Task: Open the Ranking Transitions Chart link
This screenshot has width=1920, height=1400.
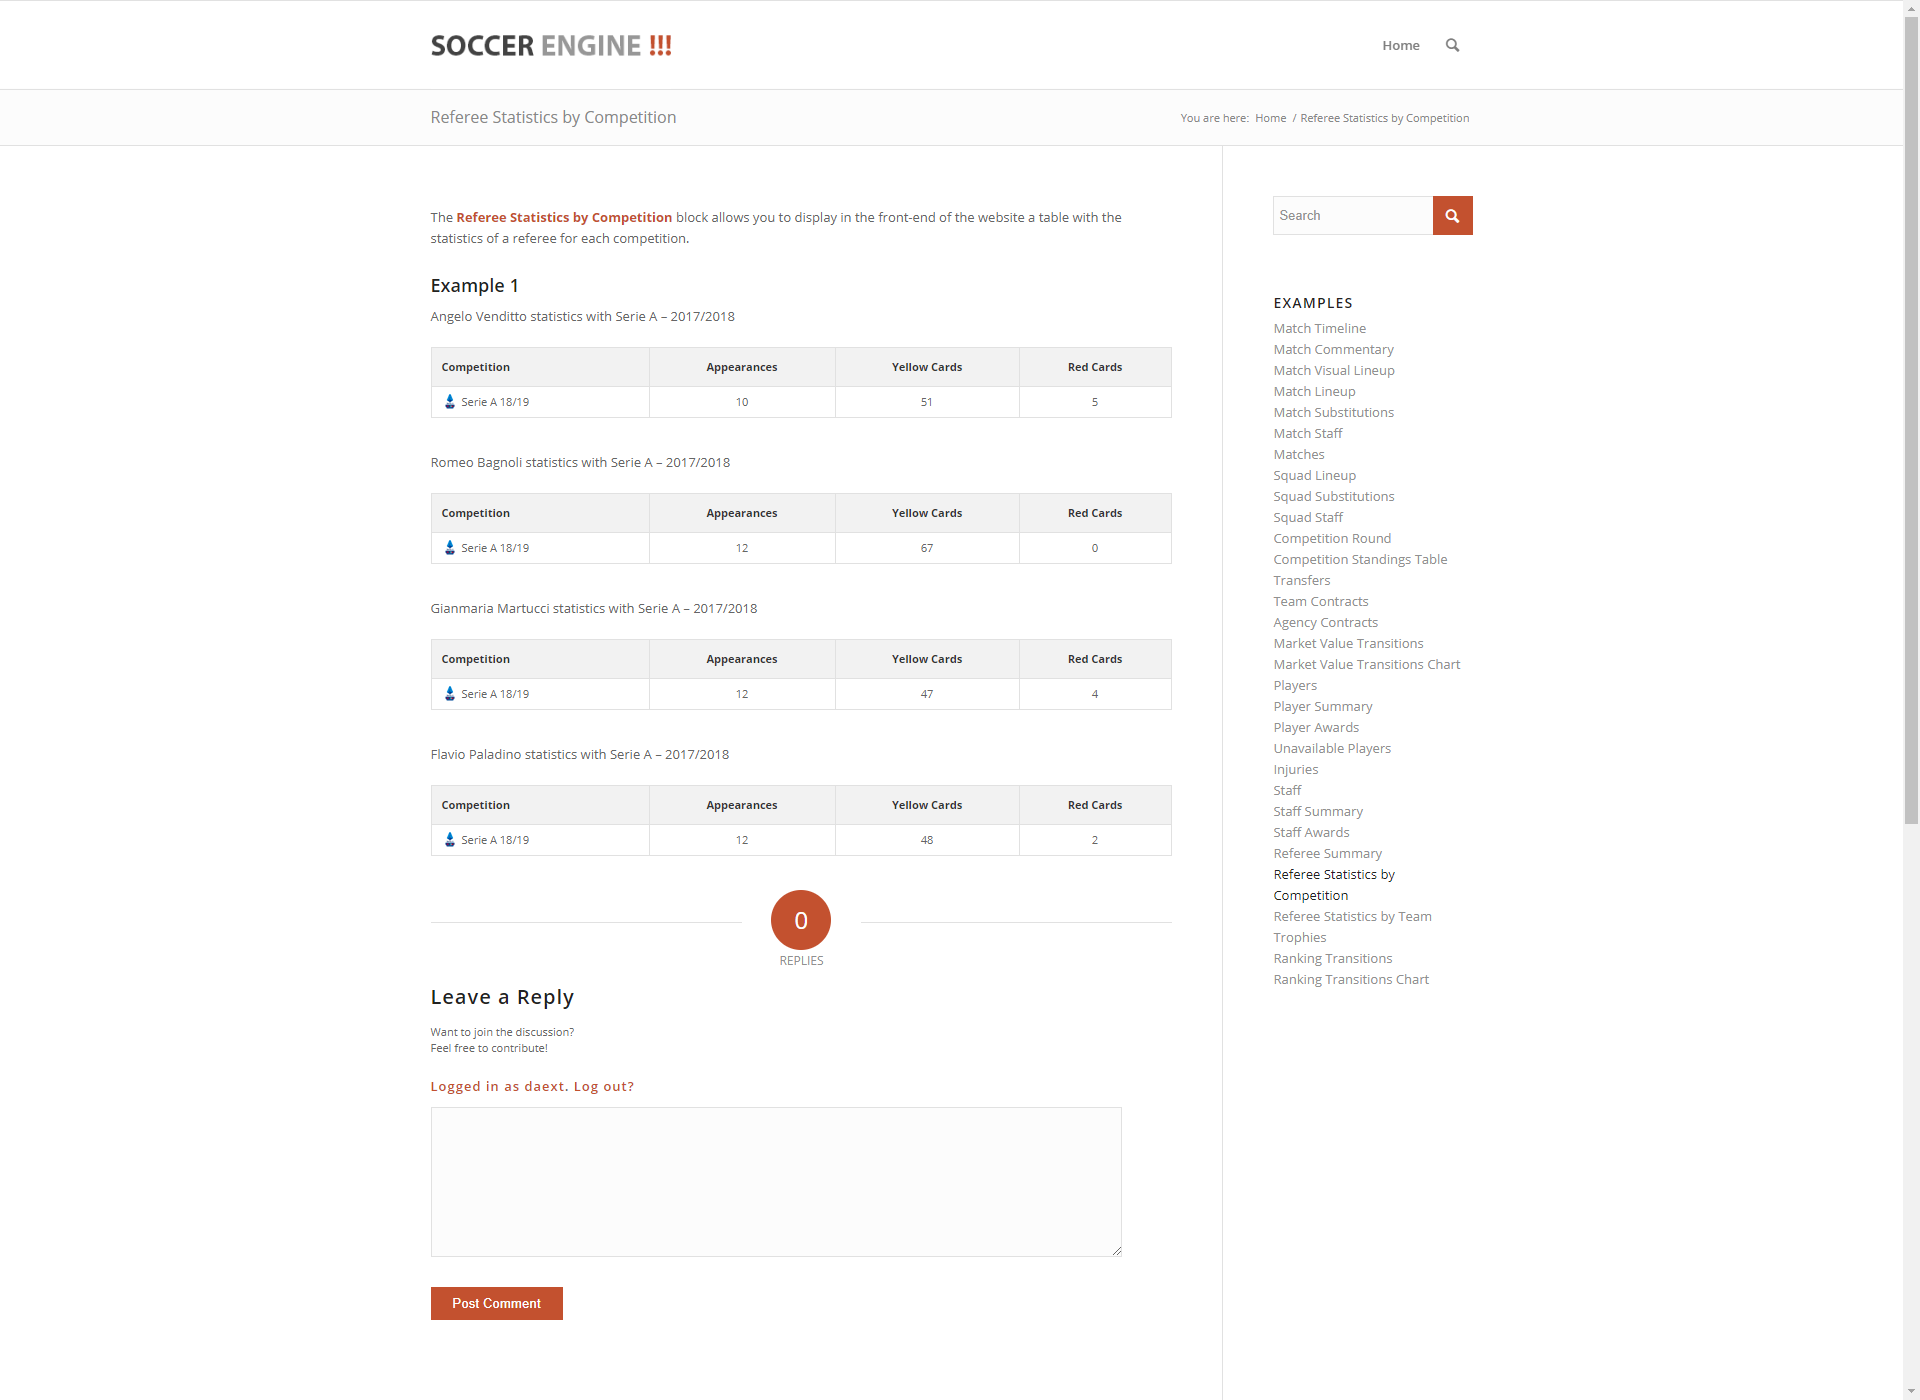Action: [x=1350, y=979]
